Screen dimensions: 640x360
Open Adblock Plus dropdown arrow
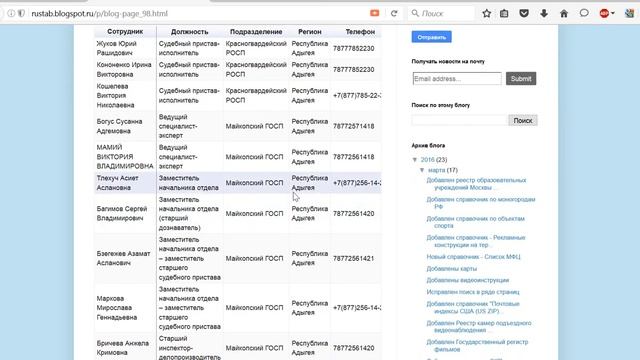coord(613,13)
